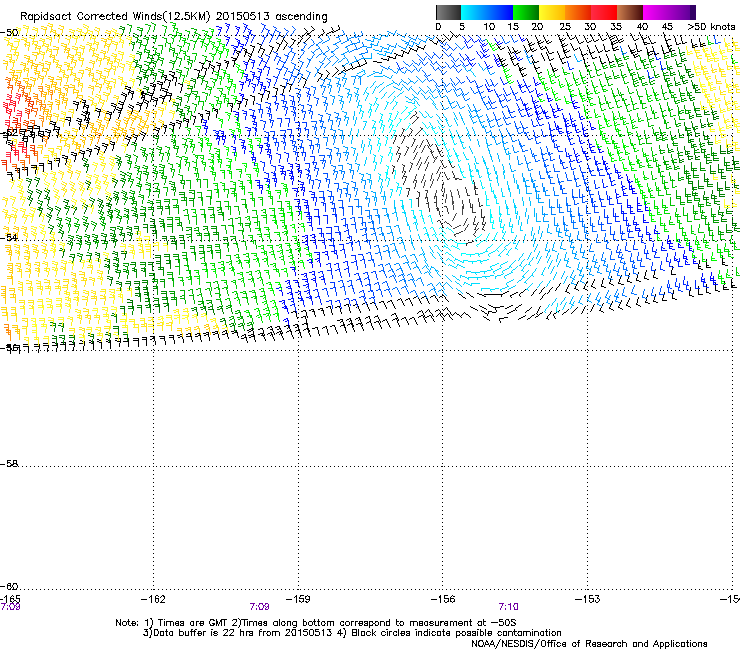Click the -153 longitude axis label
Image resolution: width=740 pixels, height=650 pixels.
coord(588,599)
